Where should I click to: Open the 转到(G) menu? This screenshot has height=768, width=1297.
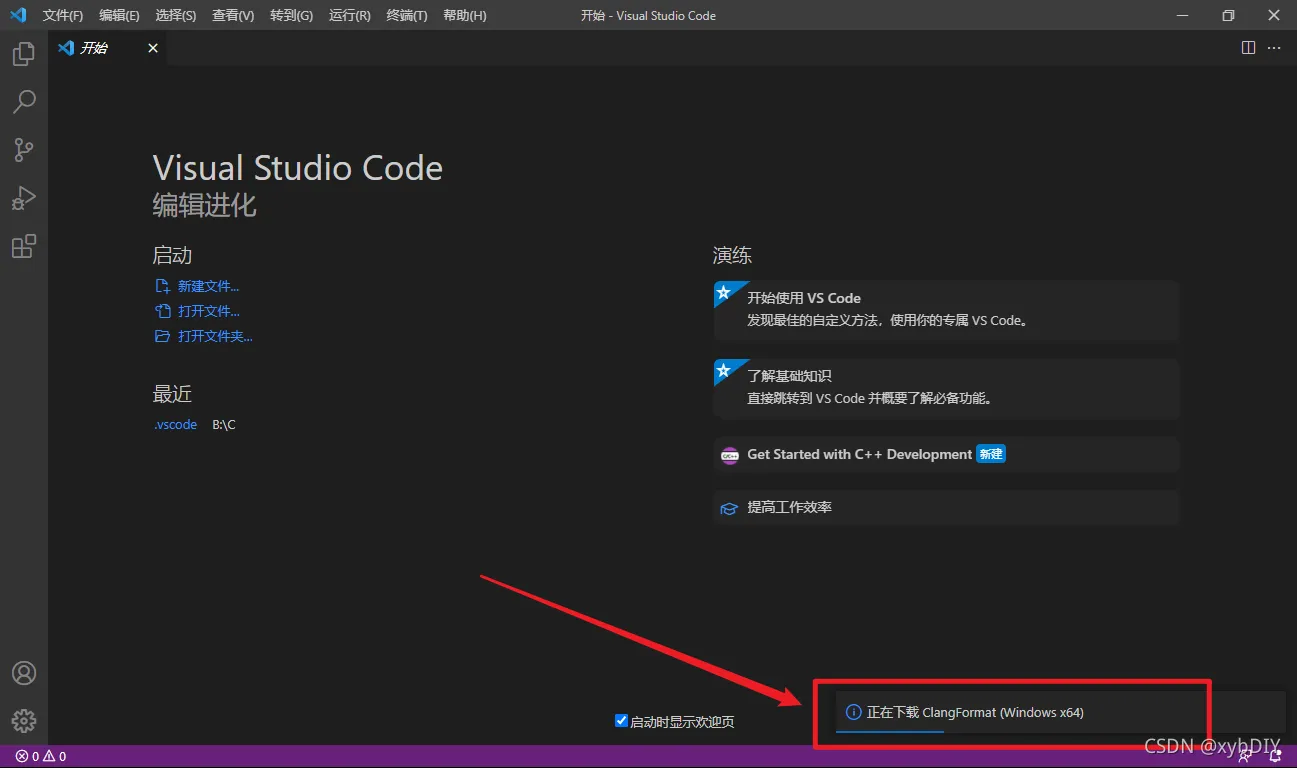click(x=291, y=16)
